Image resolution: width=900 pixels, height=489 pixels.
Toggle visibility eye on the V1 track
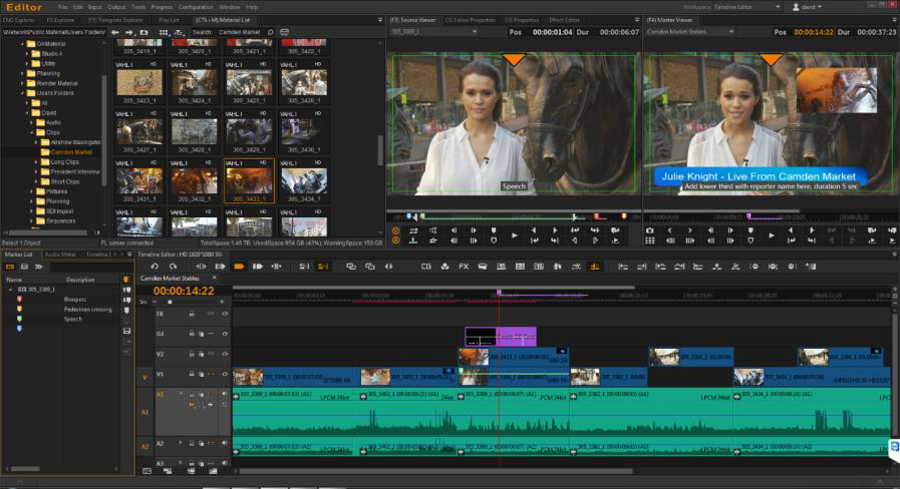(x=225, y=373)
